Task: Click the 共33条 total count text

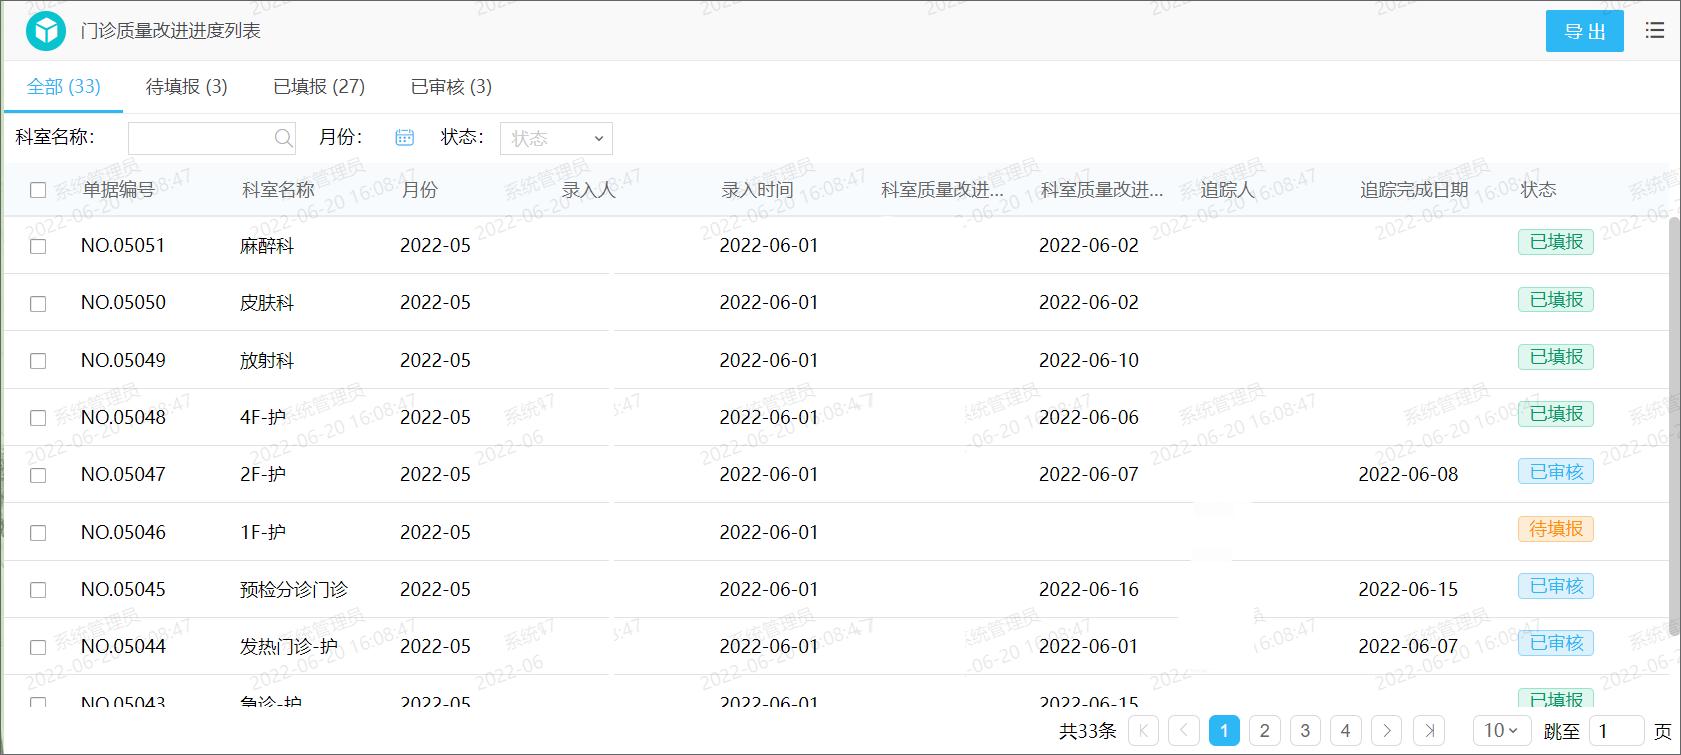Action: tap(1087, 731)
